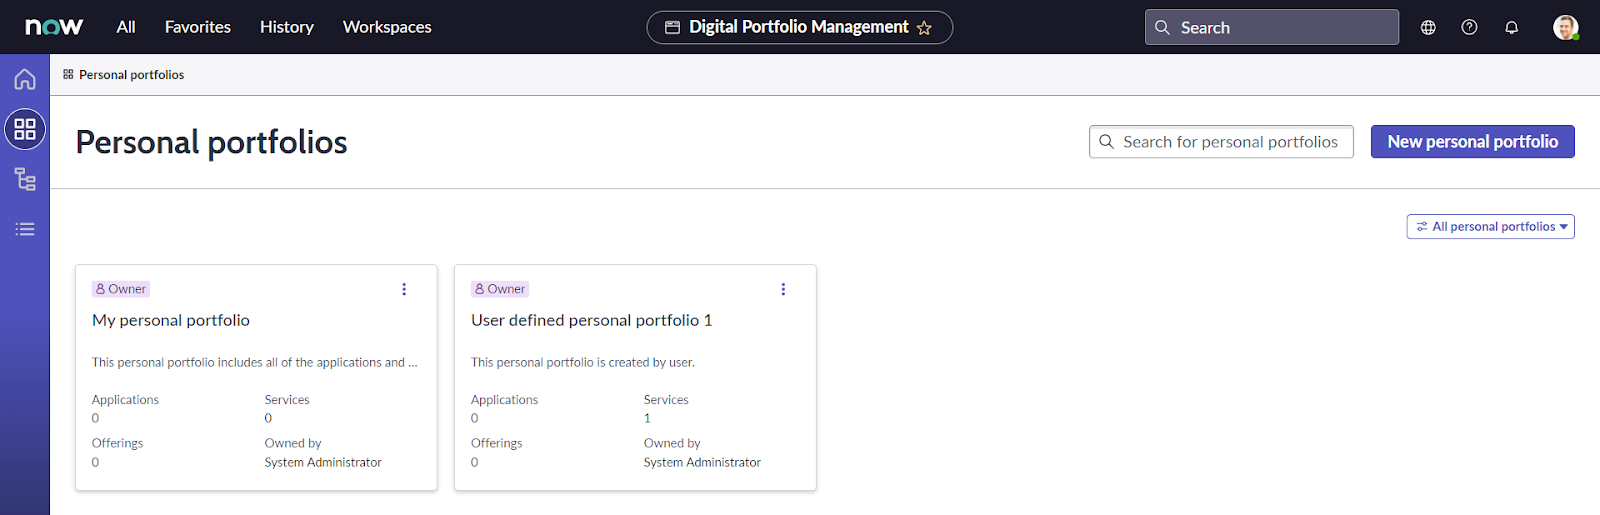This screenshot has height=515, width=1600.
Task: Open more options on User defined portfolio card
Action: coord(783,289)
